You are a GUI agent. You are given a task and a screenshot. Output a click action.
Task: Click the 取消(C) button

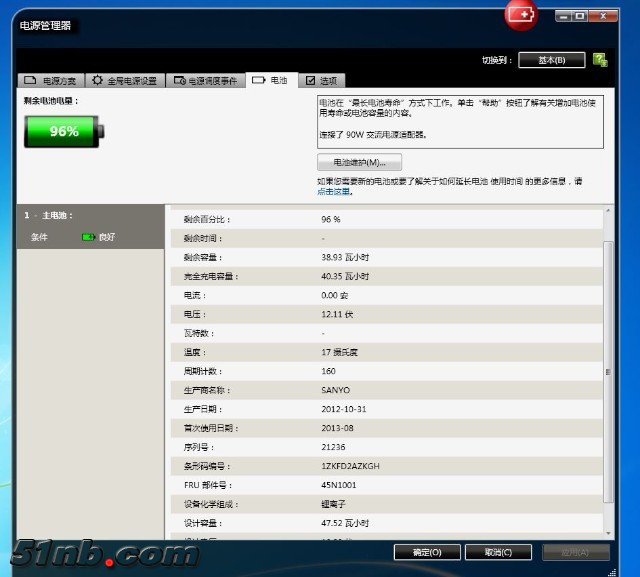point(498,552)
